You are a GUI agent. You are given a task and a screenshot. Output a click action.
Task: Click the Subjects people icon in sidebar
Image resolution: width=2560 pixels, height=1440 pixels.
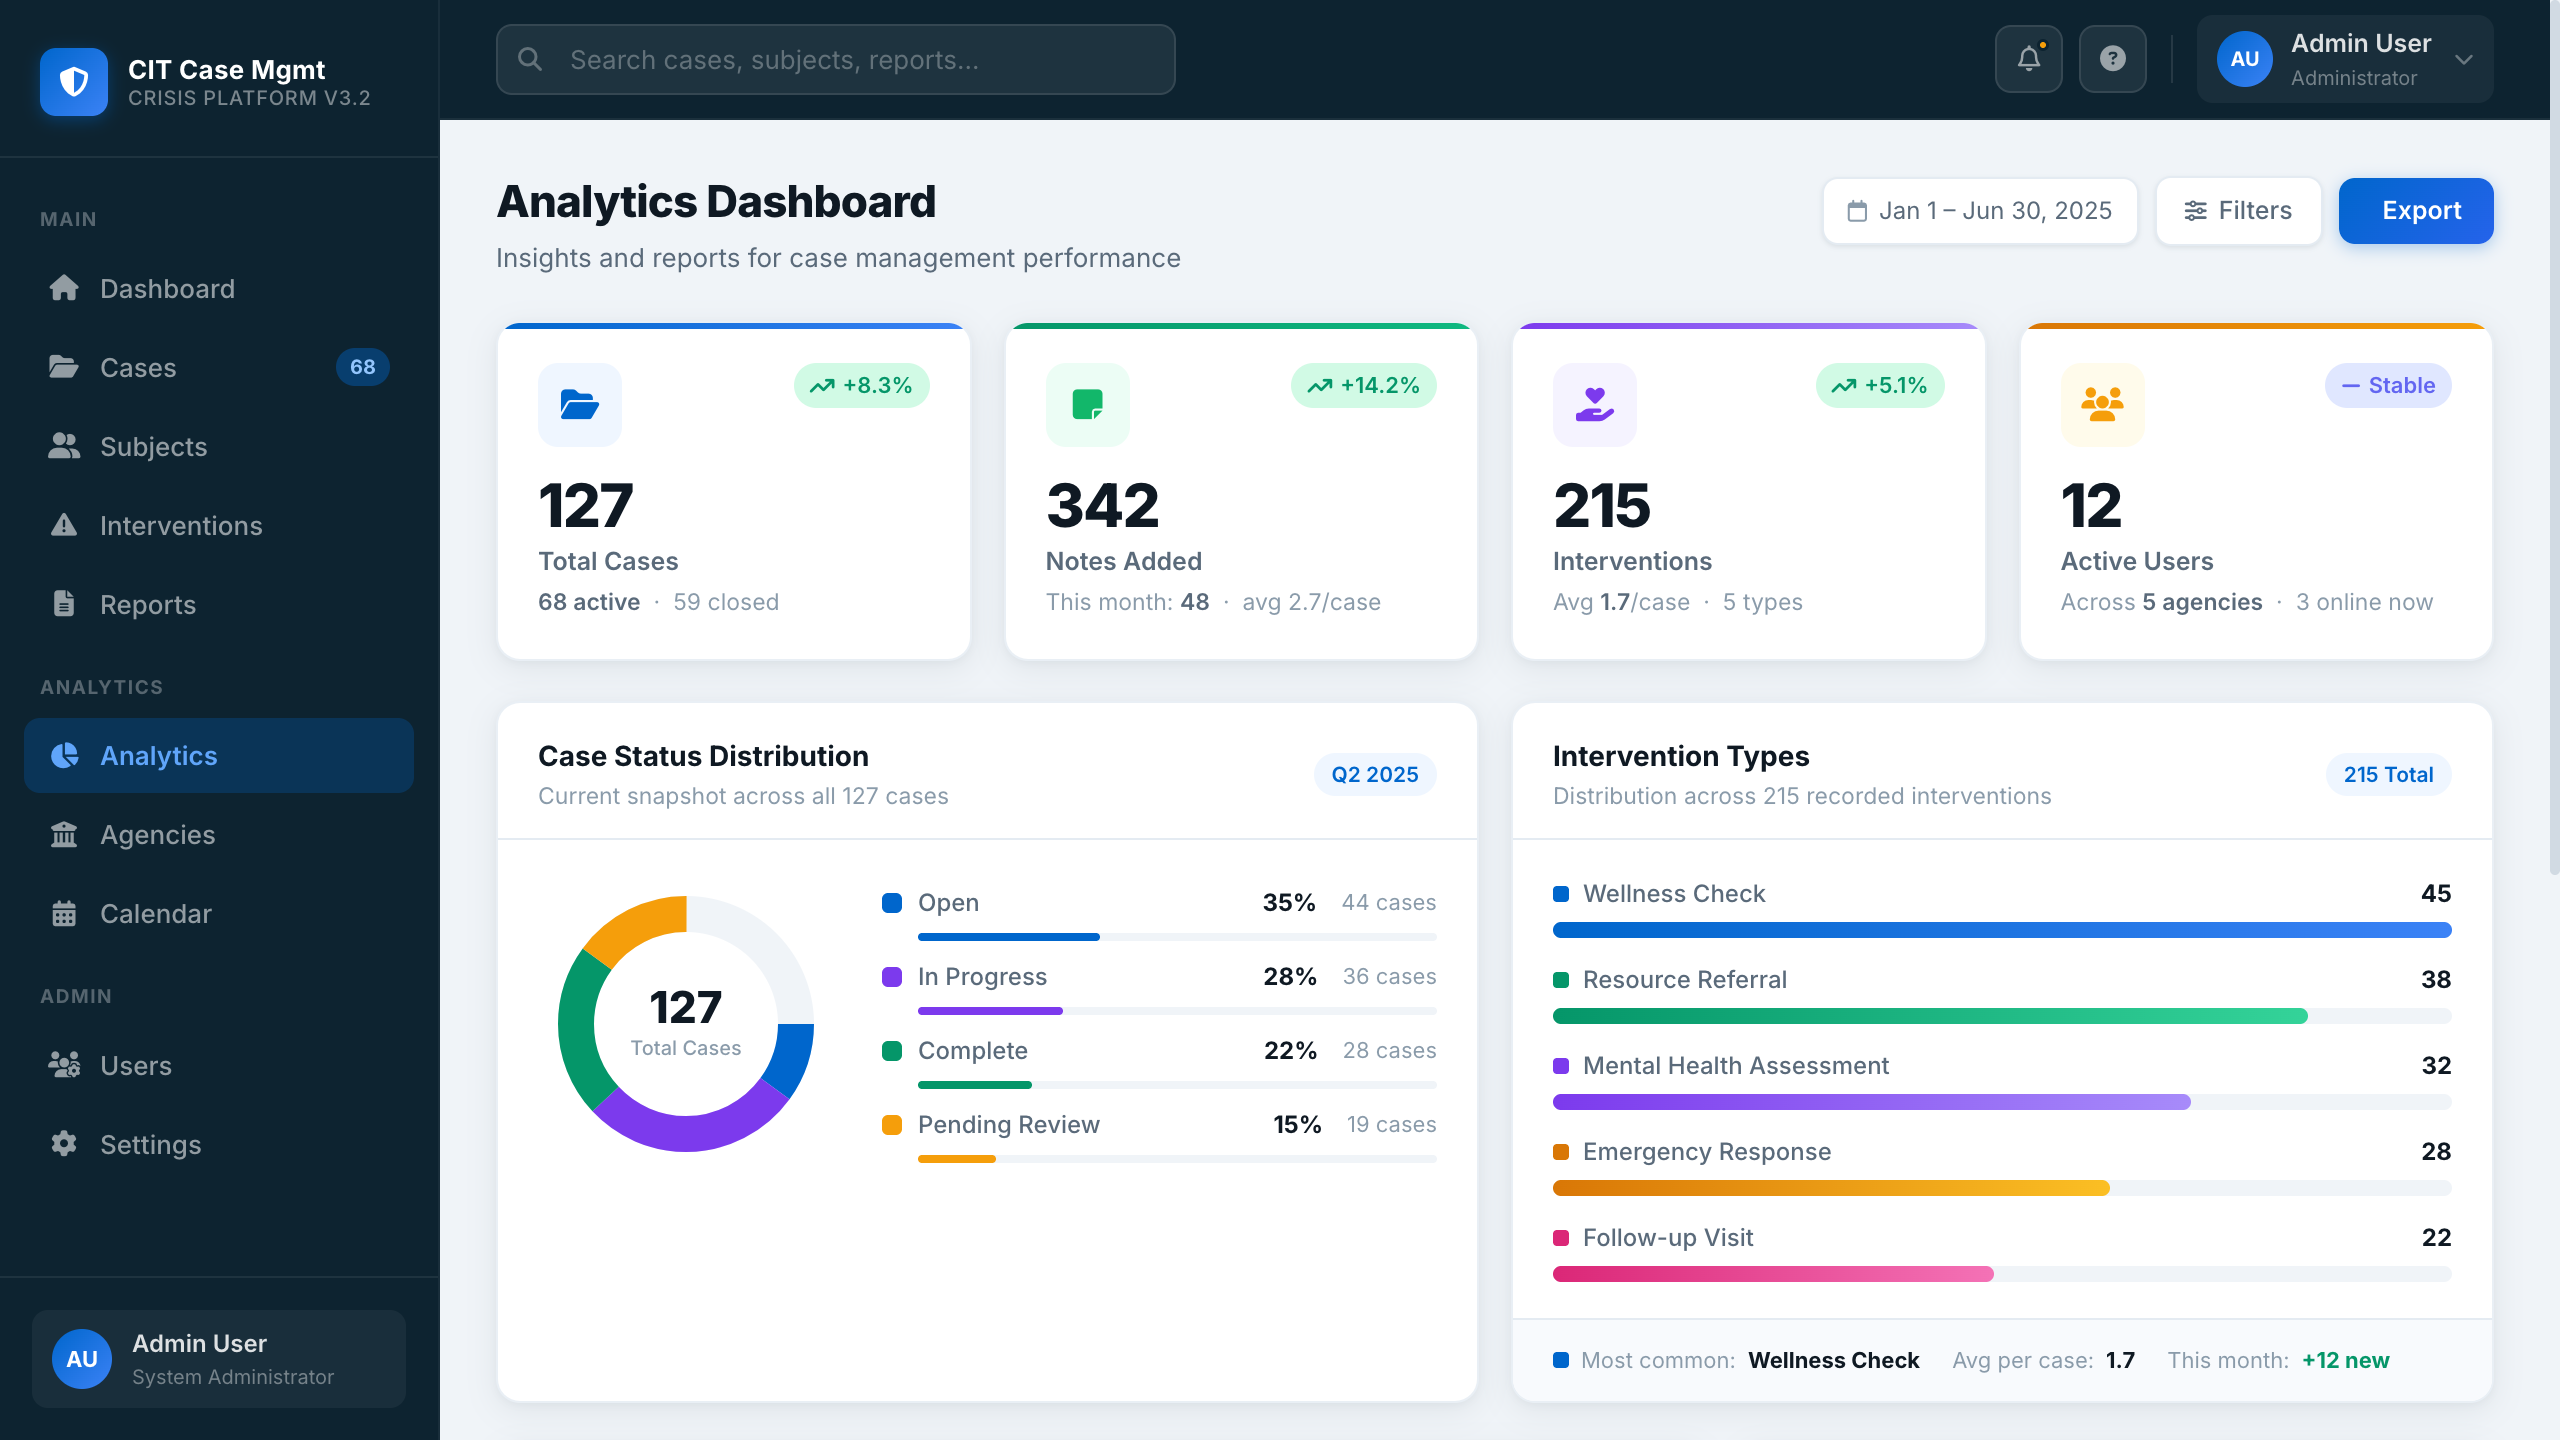point(64,446)
